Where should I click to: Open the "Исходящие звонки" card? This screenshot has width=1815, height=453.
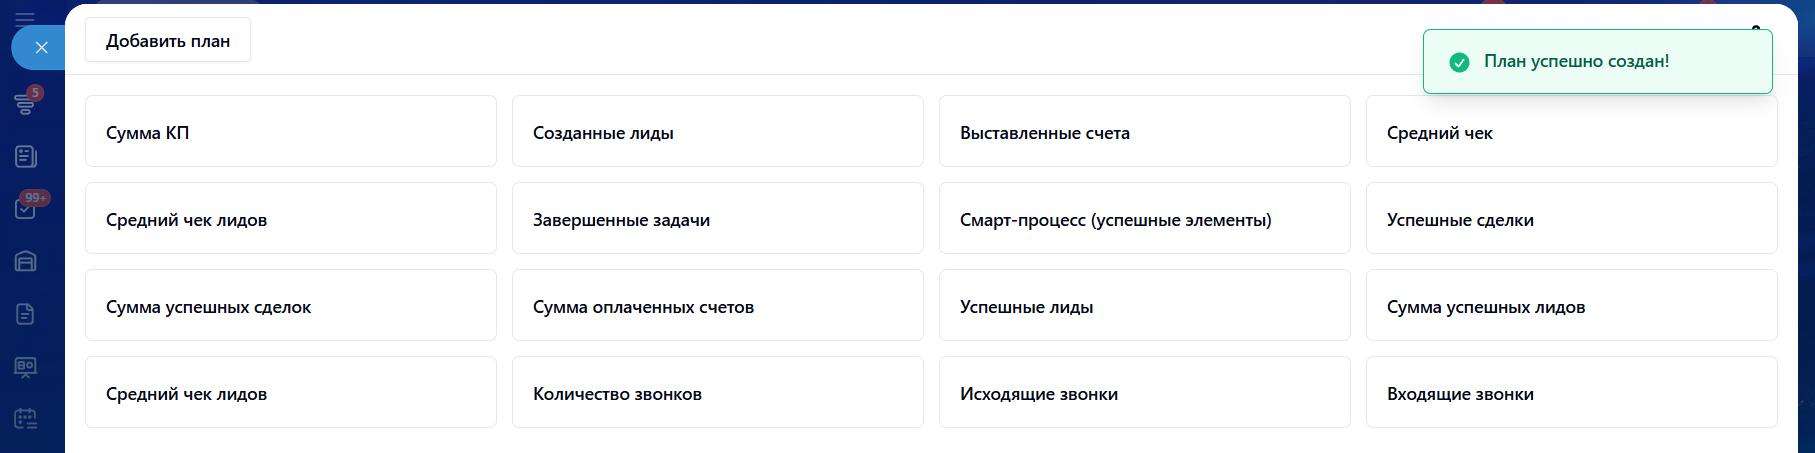click(1144, 392)
